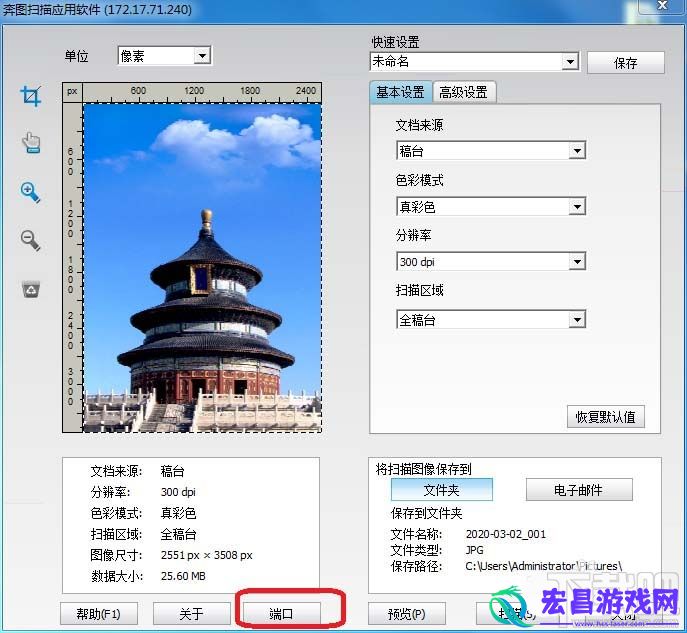
Task: Click the data size 25.60 MB value
Action: [183, 576]
